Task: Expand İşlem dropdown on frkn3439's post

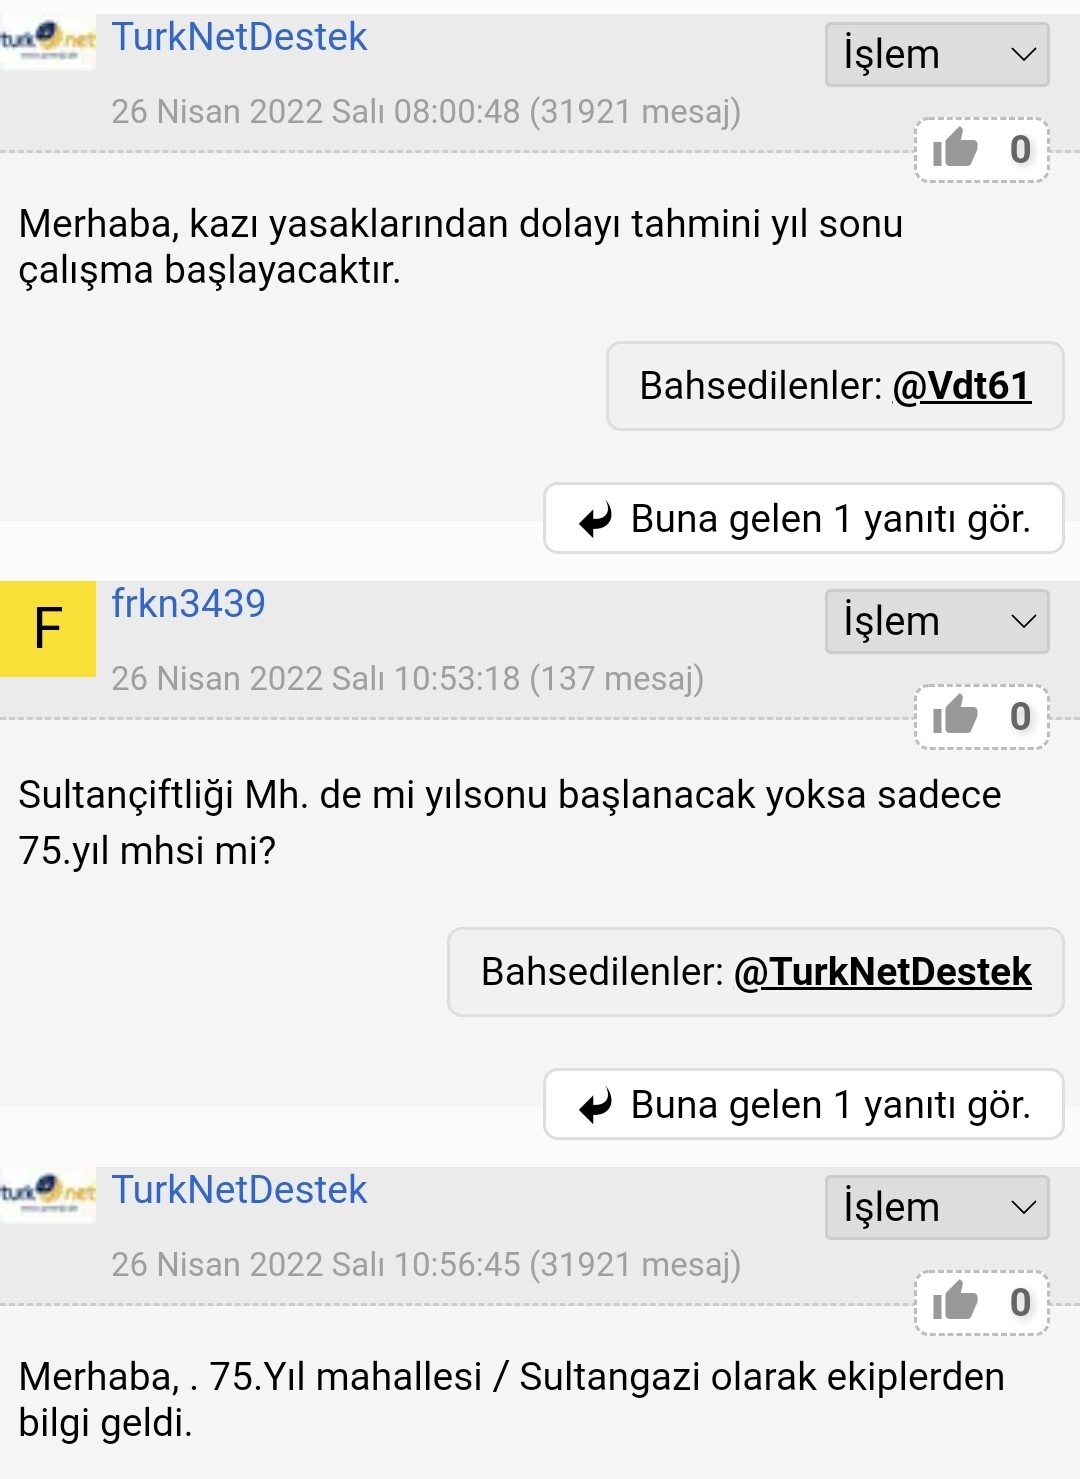Action: pos(937,621)
